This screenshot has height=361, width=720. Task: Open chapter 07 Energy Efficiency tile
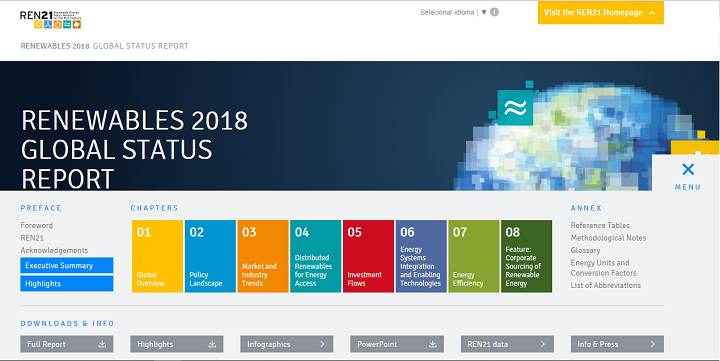[474, 256]
